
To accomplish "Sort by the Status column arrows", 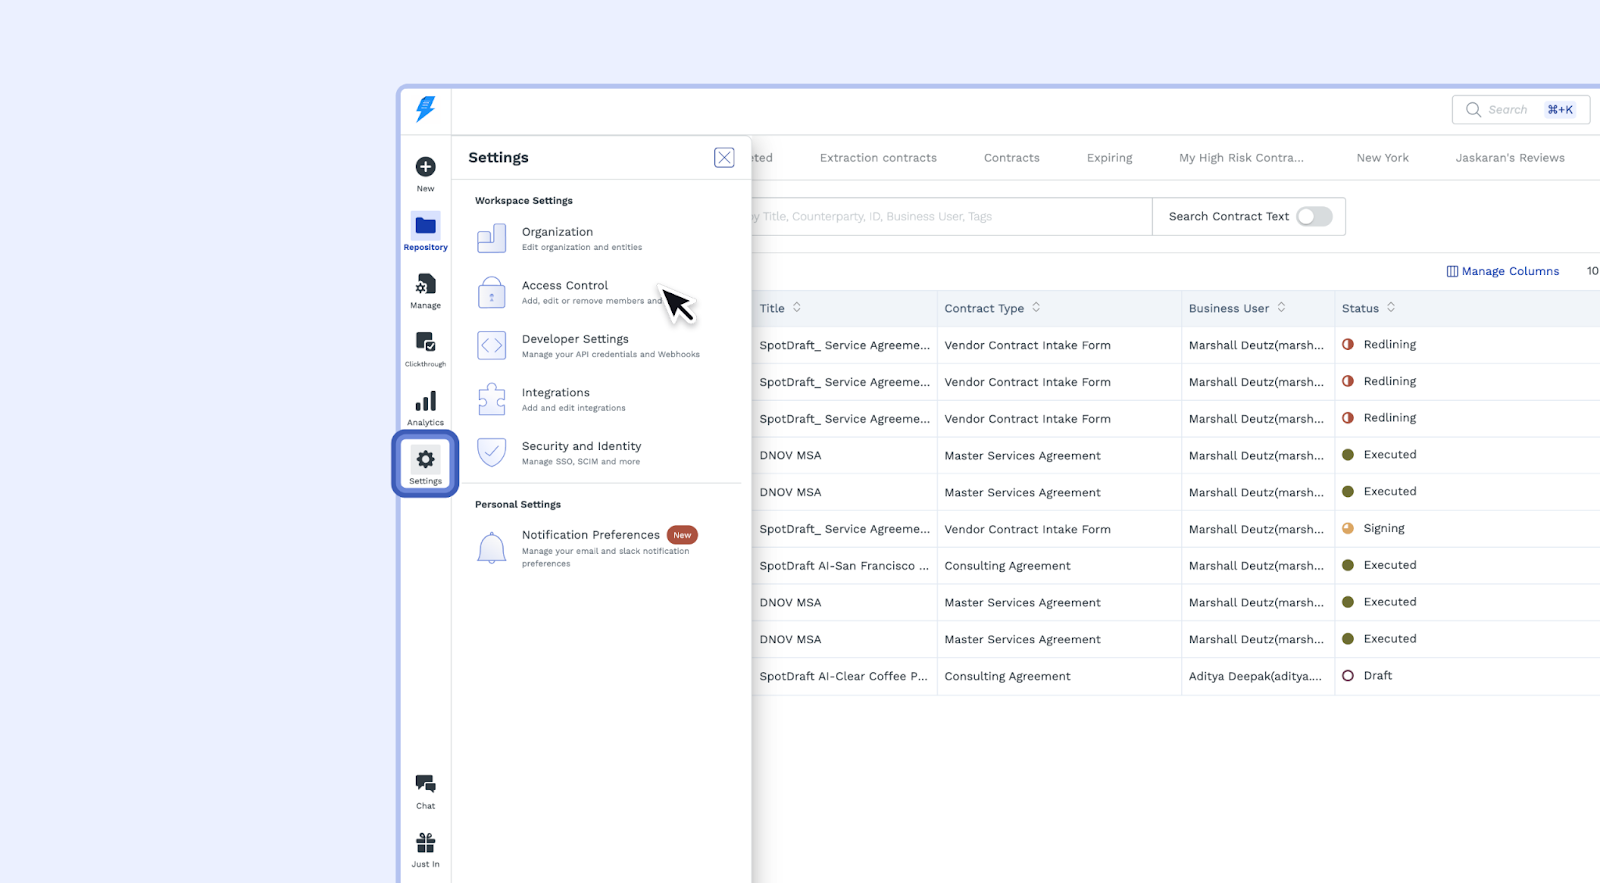I will [x=1391, y=308].
